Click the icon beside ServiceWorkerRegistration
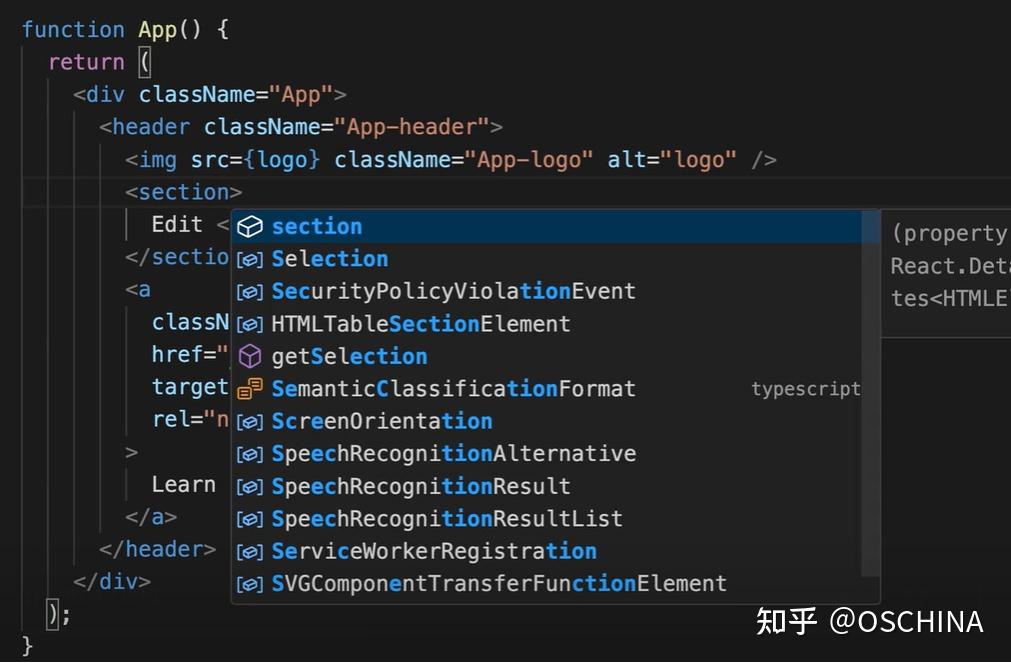1011x663 pixels. tap(249, 552)
